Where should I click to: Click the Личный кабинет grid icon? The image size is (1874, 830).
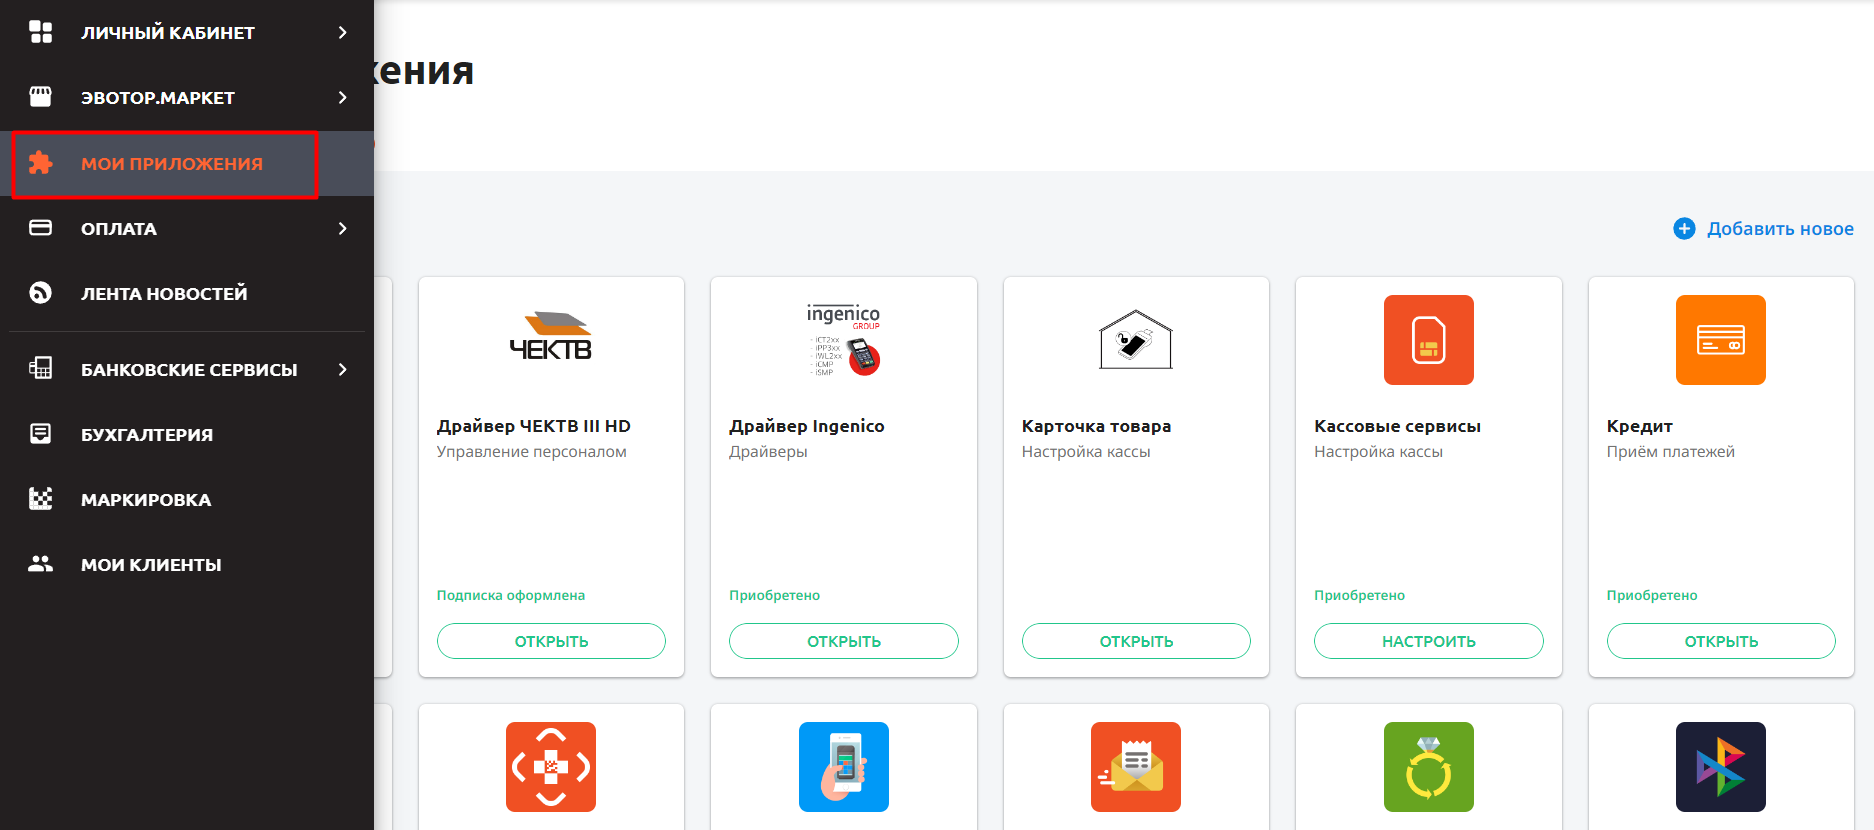click(41, 32)
